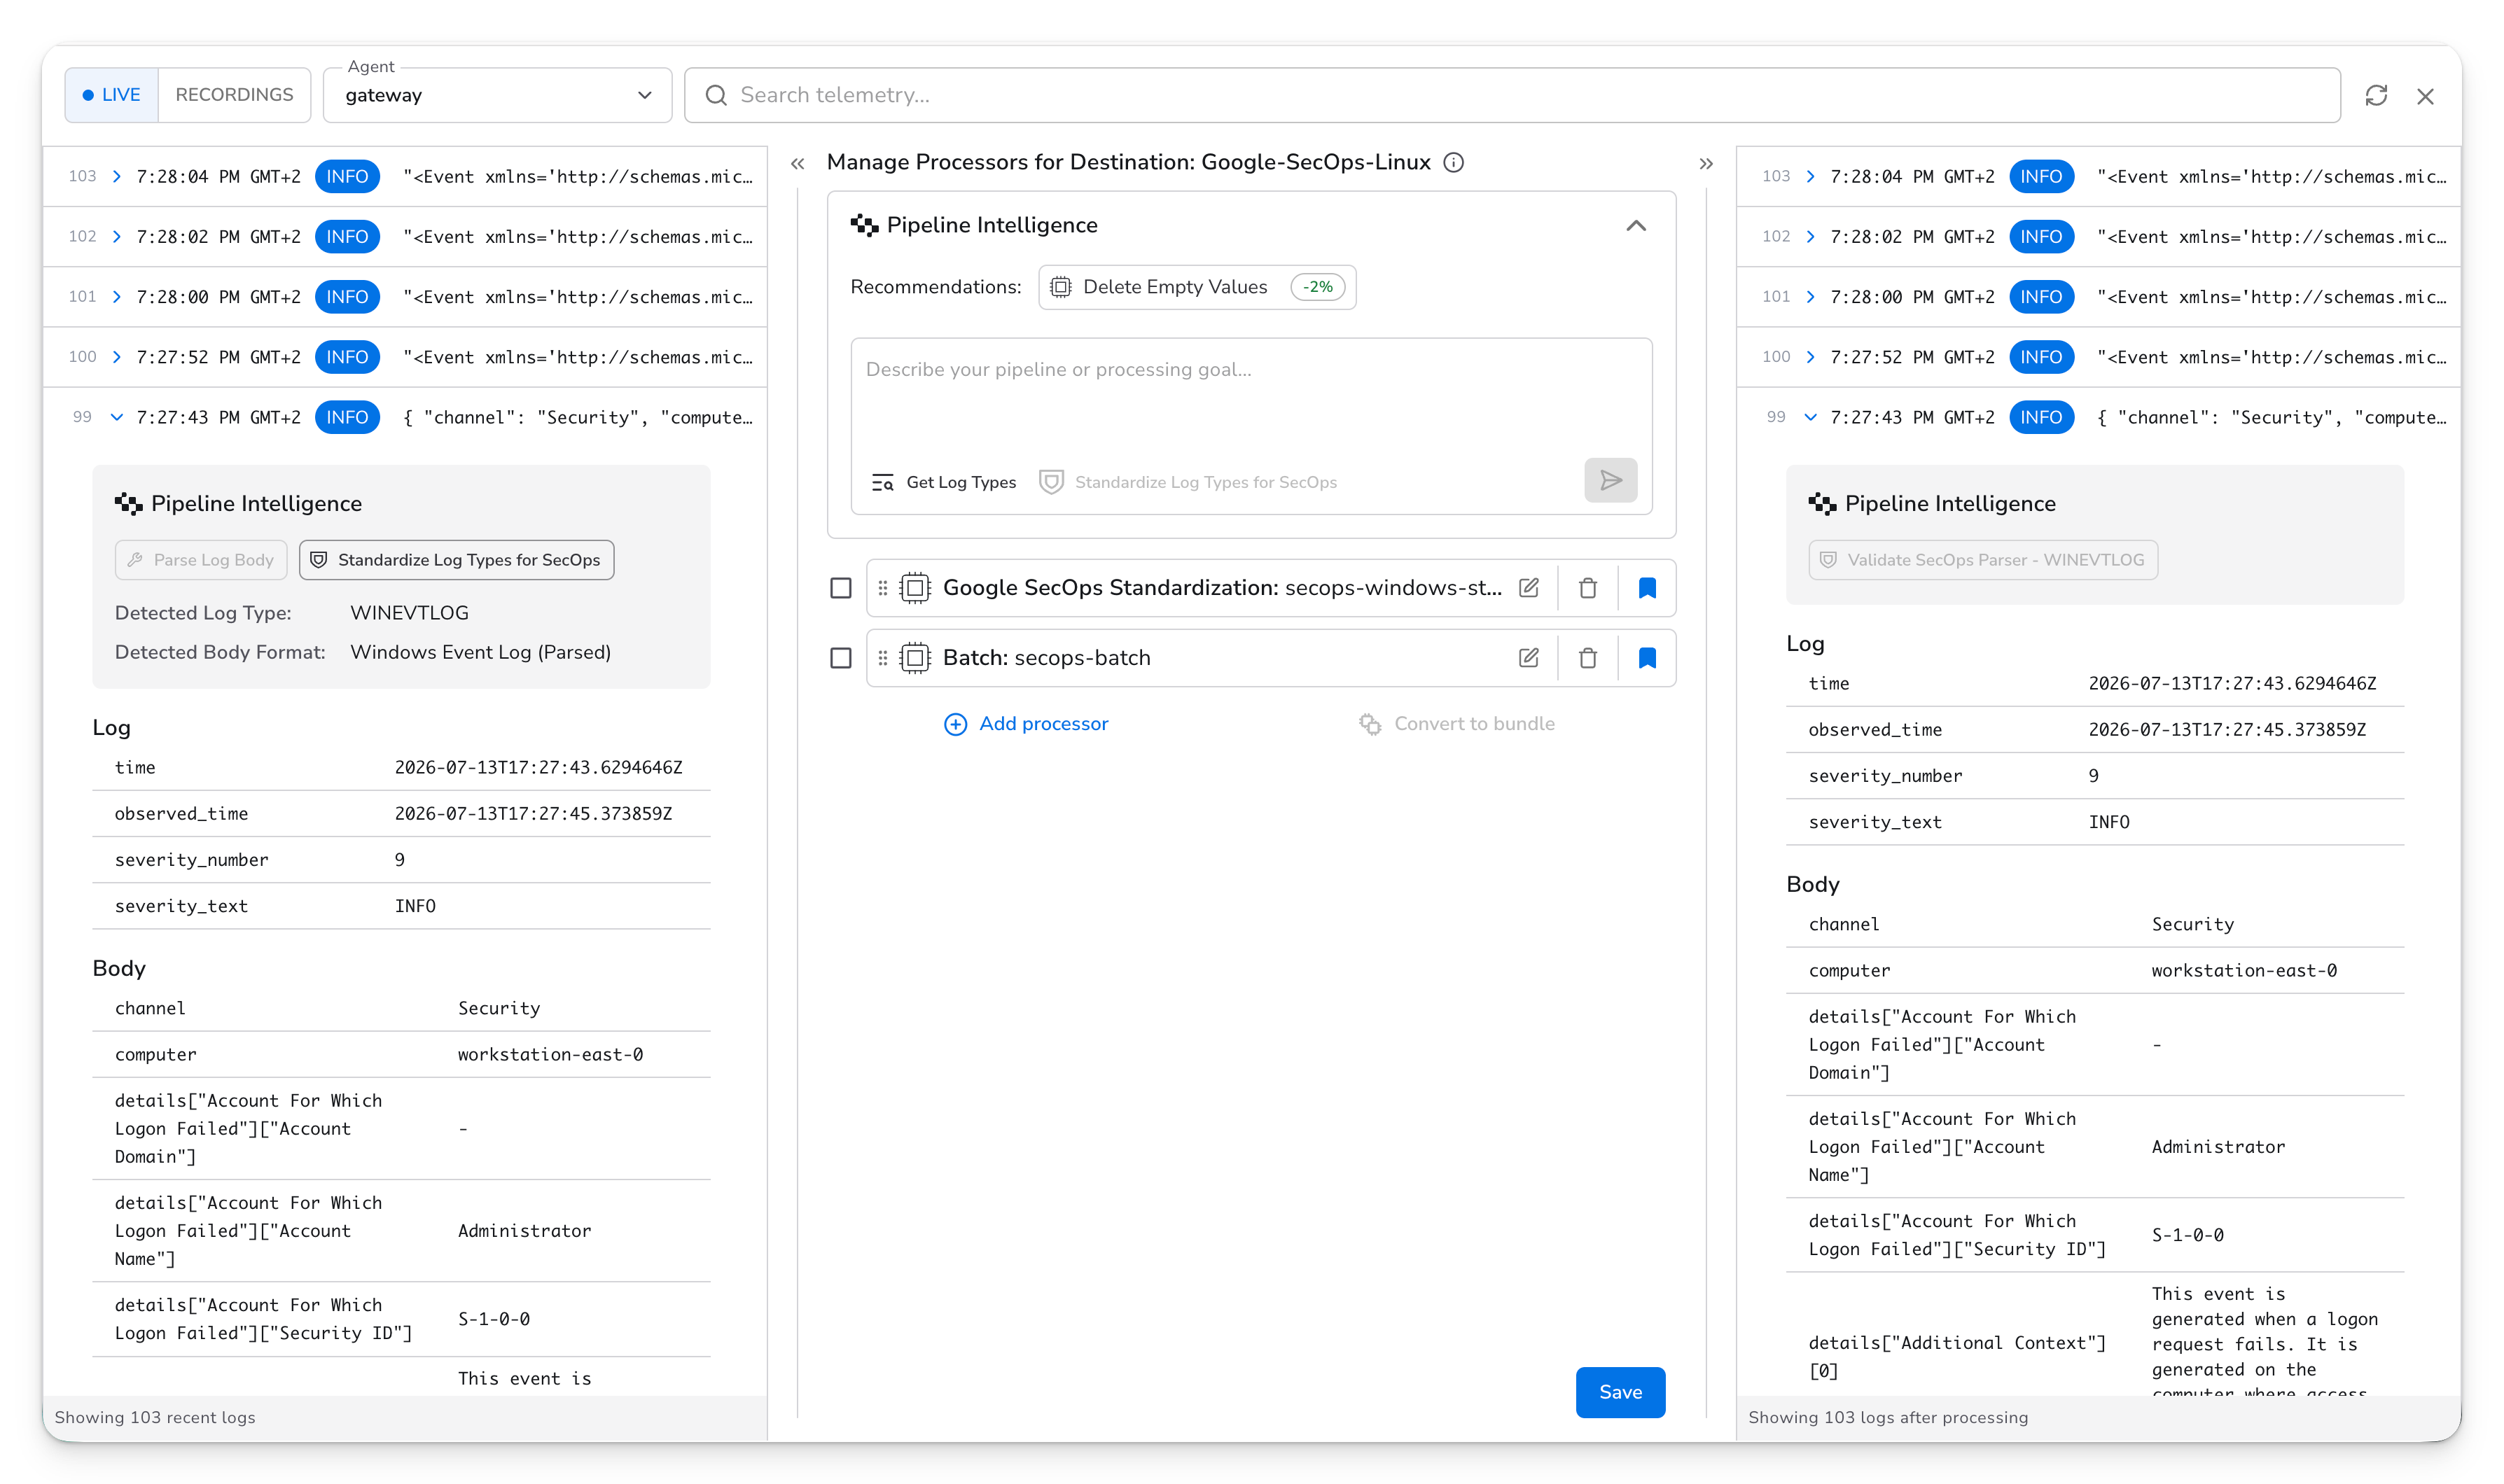Click the Save button

coord(1620,1392)
